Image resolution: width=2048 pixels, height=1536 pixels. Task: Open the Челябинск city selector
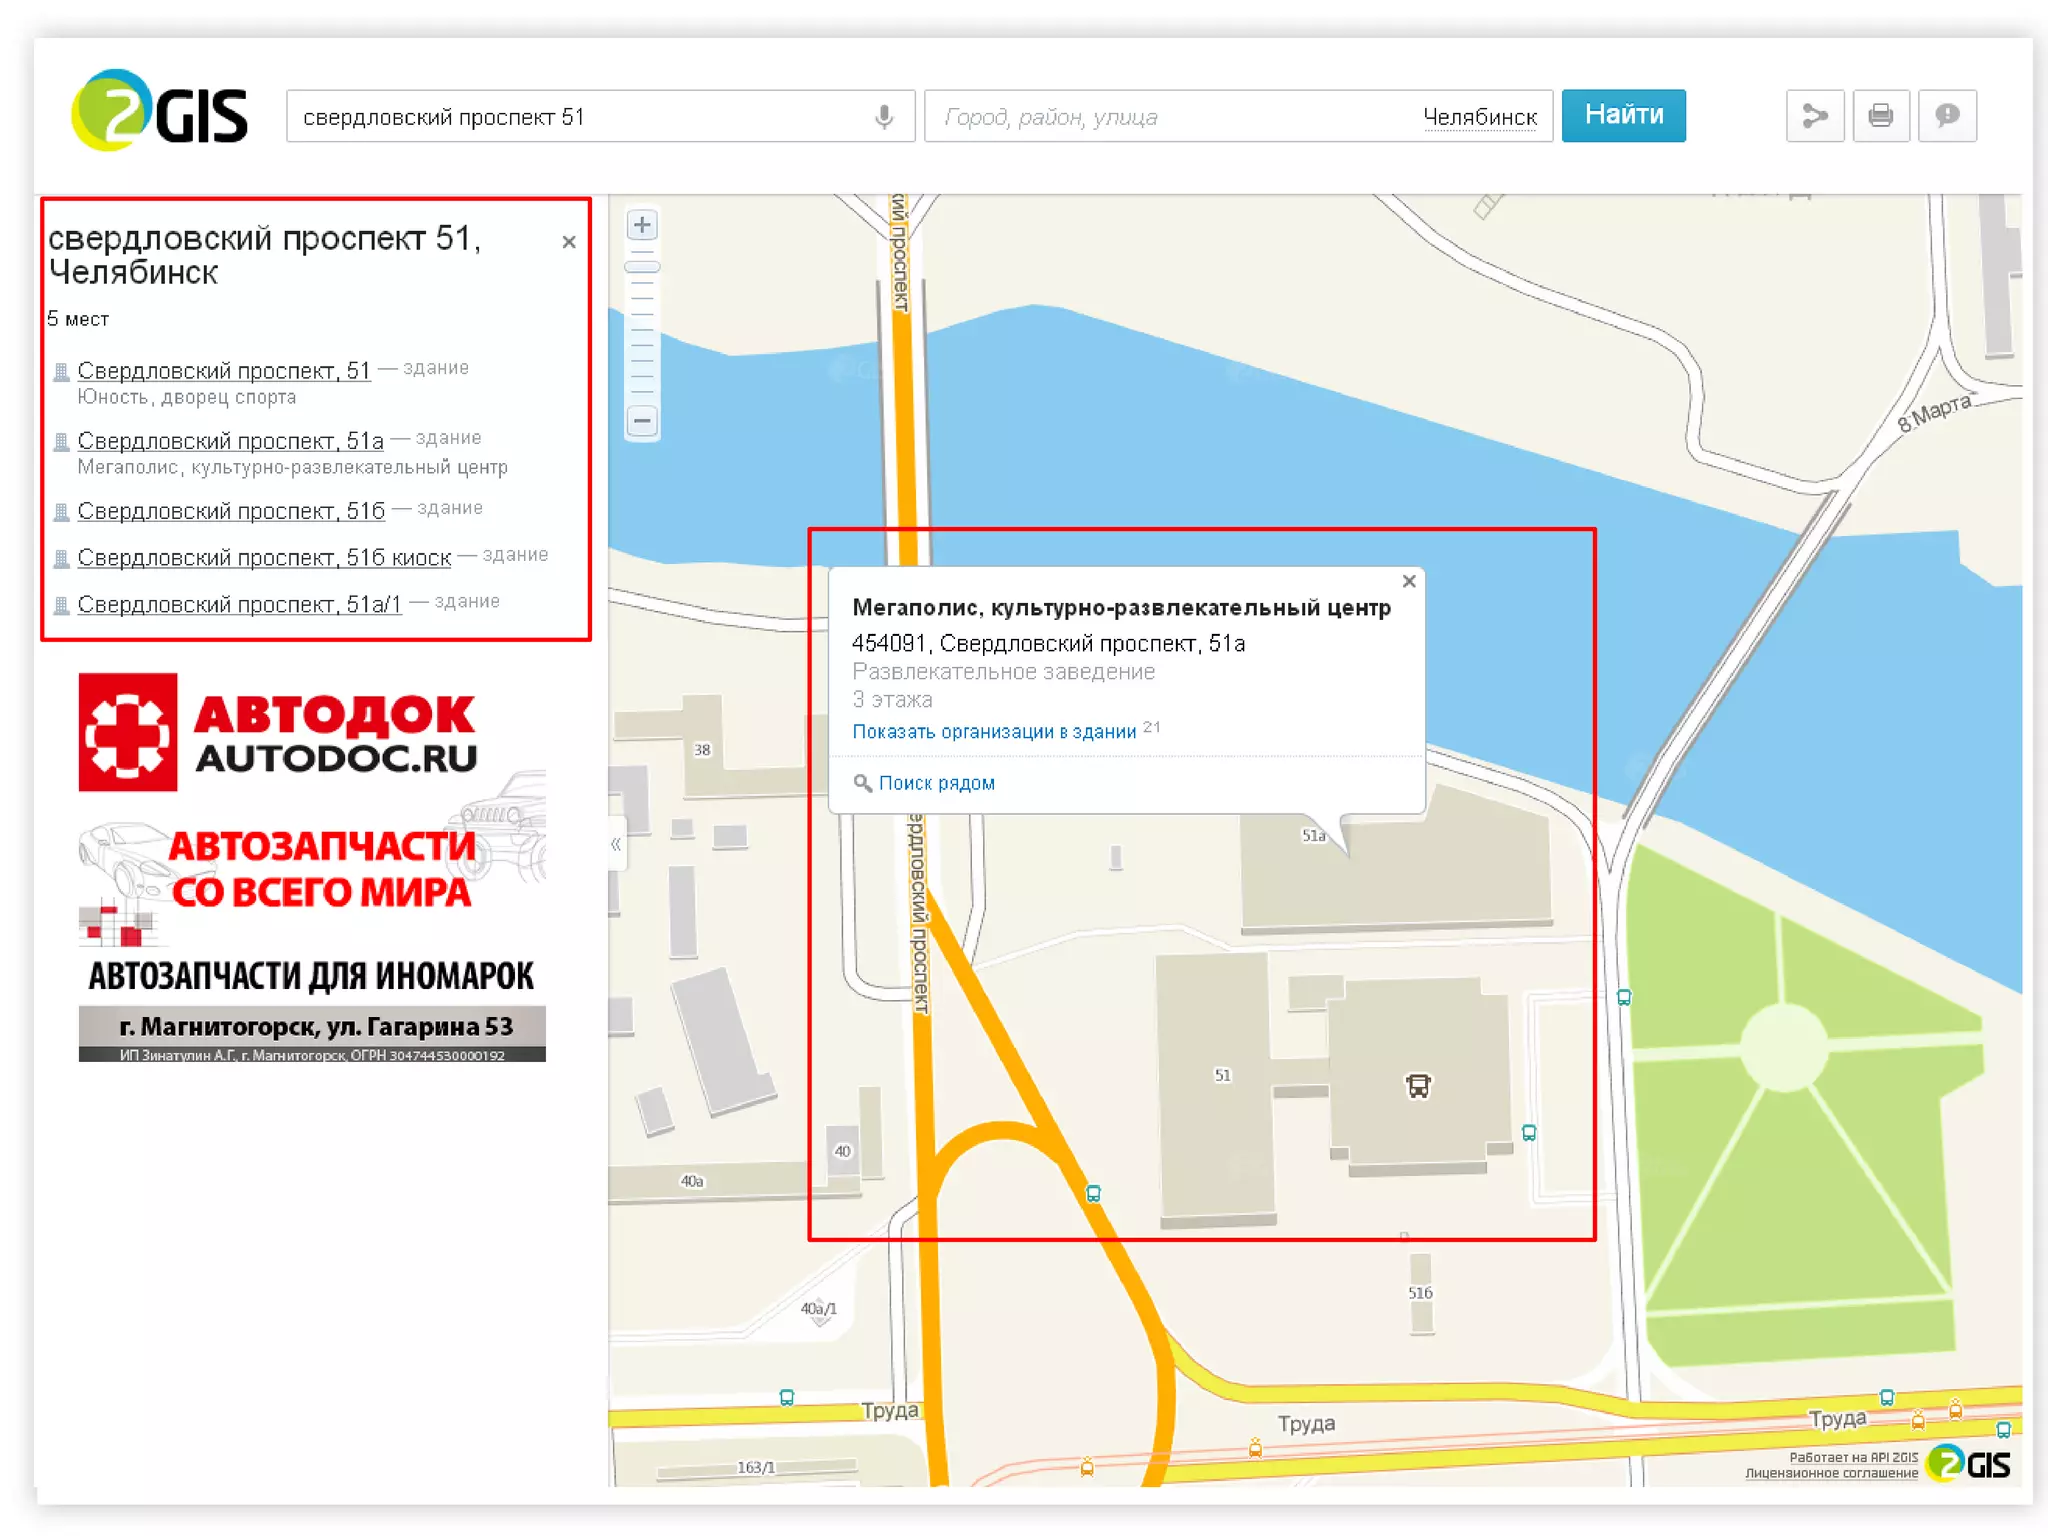[1479, 117]
